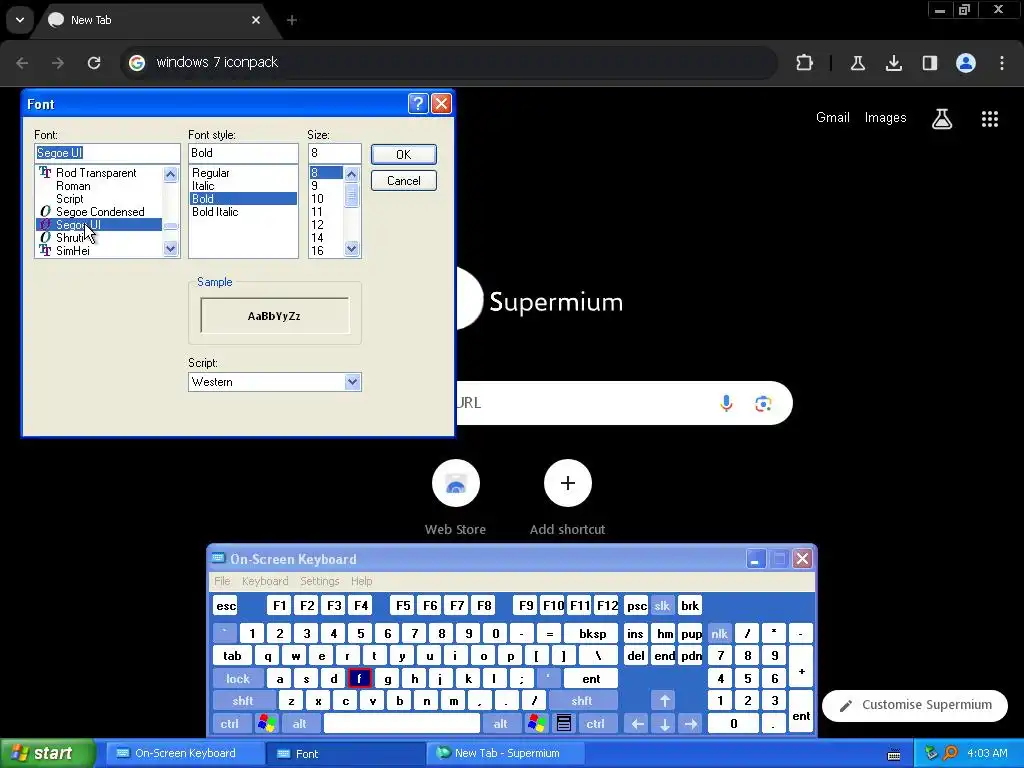Image resolution: width=1024 pixels, height=768 pixels.
Task: Open Settings menu in On-Screen Keyboard
Action: click(319, 581)
